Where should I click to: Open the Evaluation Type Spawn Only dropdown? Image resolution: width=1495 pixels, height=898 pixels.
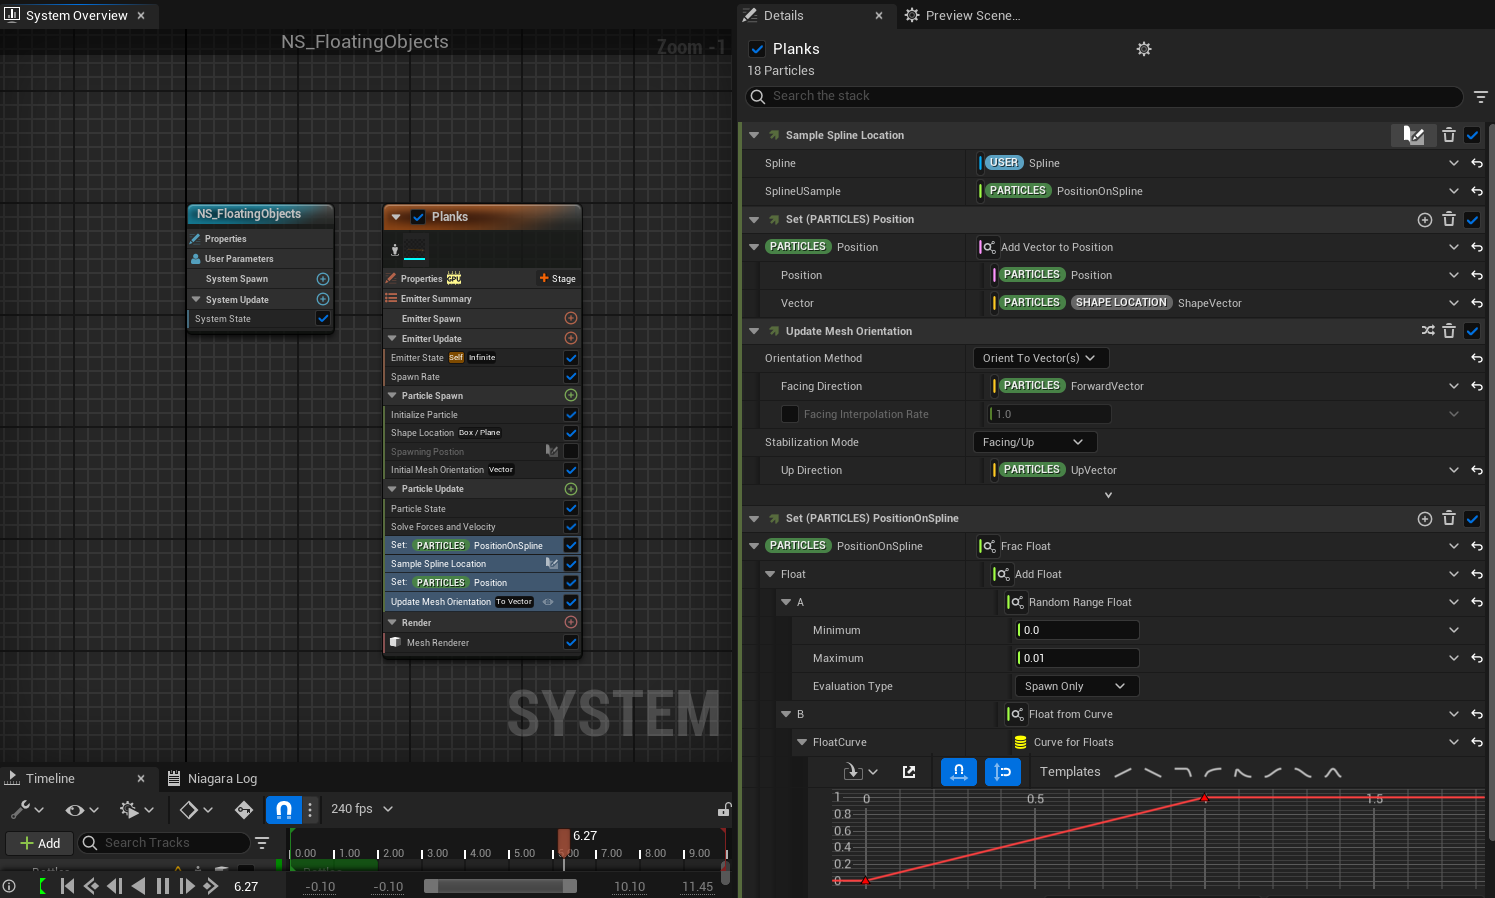[x=1075, y=686]
